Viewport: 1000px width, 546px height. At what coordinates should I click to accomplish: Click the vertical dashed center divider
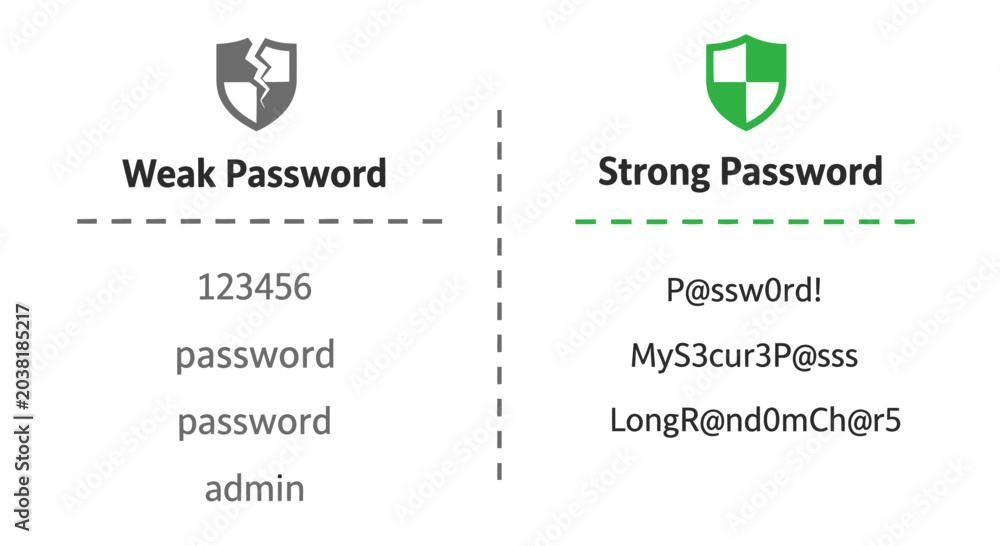(499, 295)
